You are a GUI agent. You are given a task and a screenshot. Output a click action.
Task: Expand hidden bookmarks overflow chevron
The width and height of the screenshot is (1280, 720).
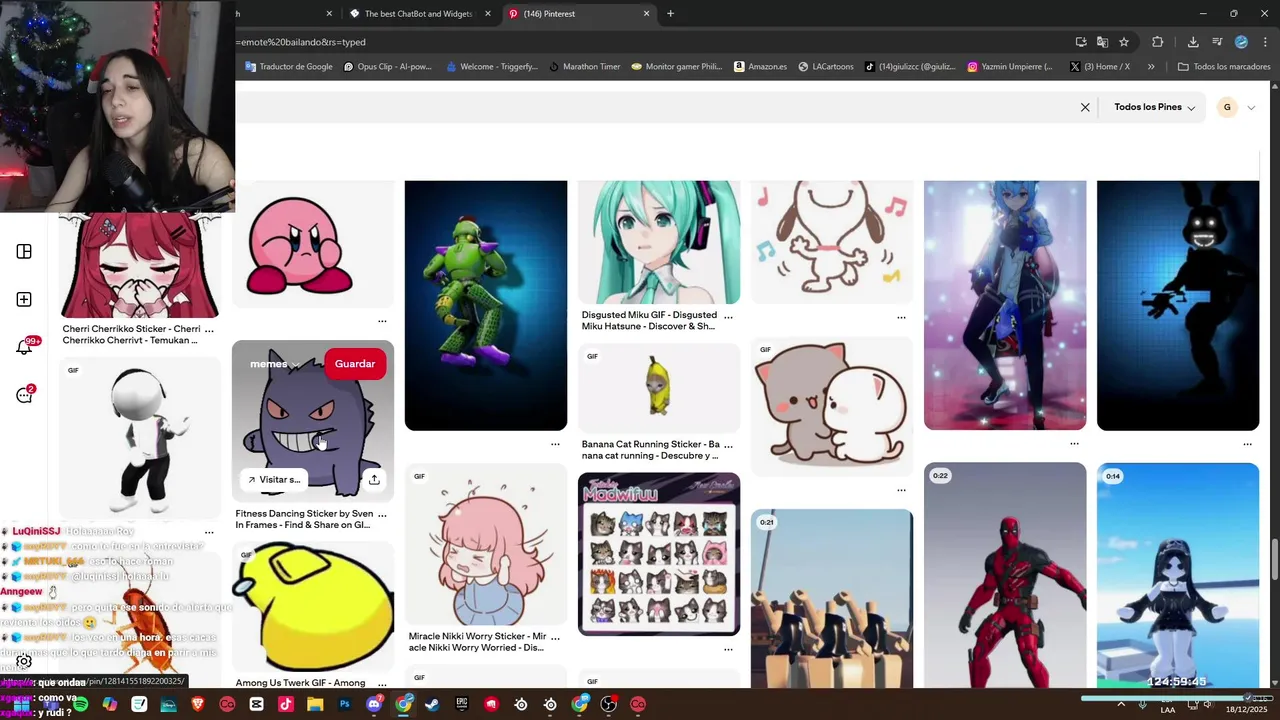click(x=1151, y=67)
